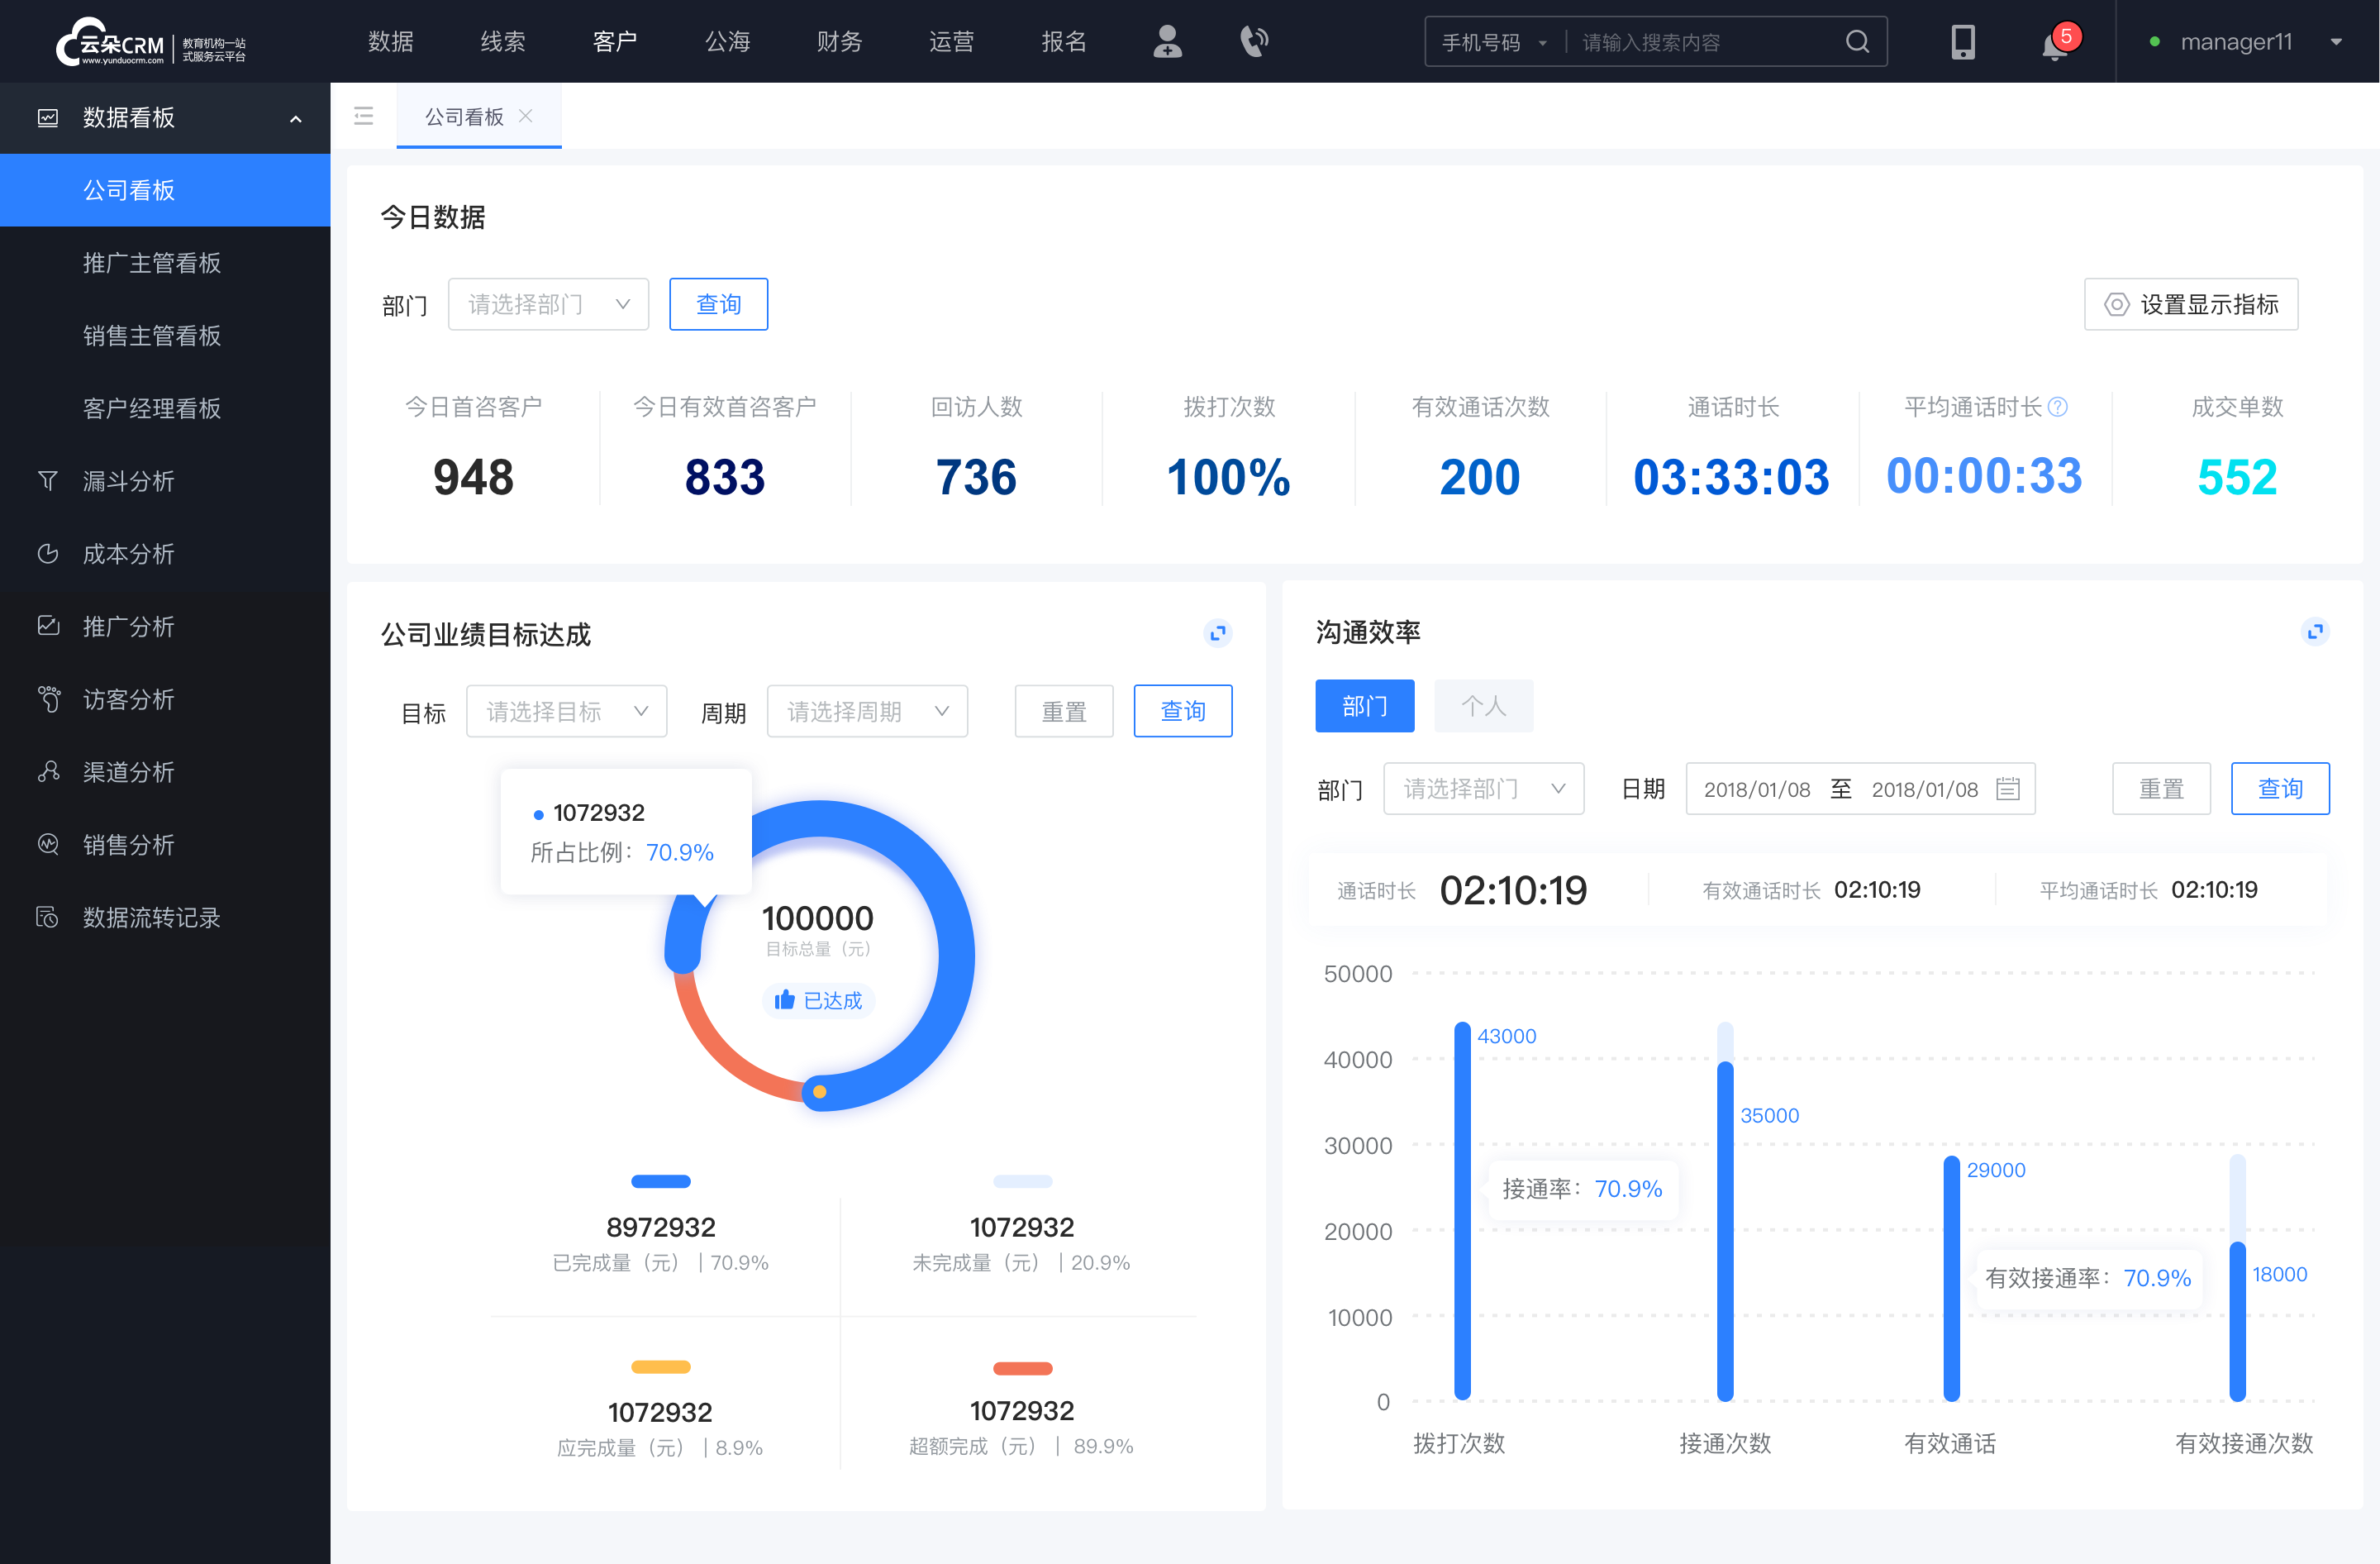Open the 部门 dropdown in 今日数据 filter
The image size is (2380, 1564).
[548, 303]
